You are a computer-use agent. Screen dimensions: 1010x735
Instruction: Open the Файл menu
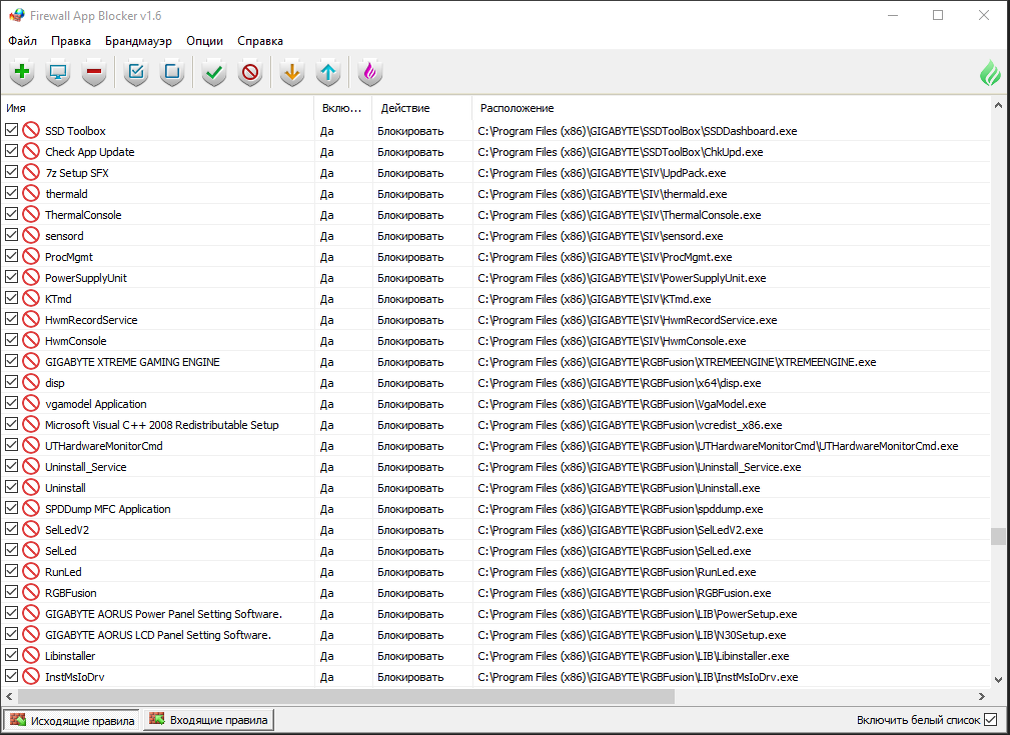[x=23, y=41]
